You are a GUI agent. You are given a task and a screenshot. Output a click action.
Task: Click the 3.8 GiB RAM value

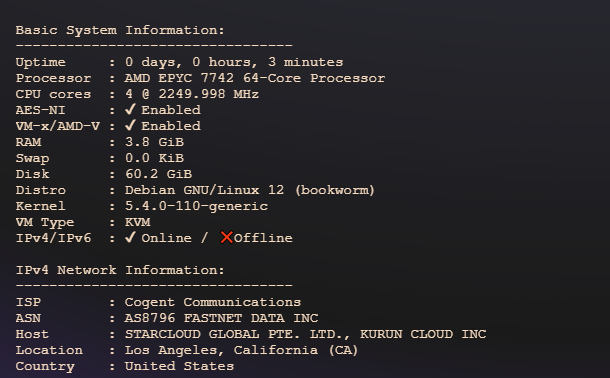click(x=154, y=142)
